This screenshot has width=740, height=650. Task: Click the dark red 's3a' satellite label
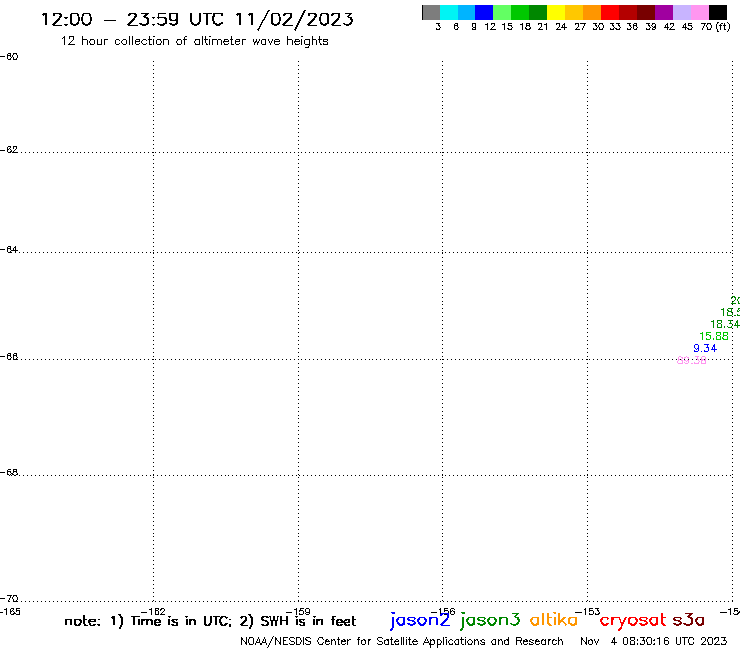[689, 620]
